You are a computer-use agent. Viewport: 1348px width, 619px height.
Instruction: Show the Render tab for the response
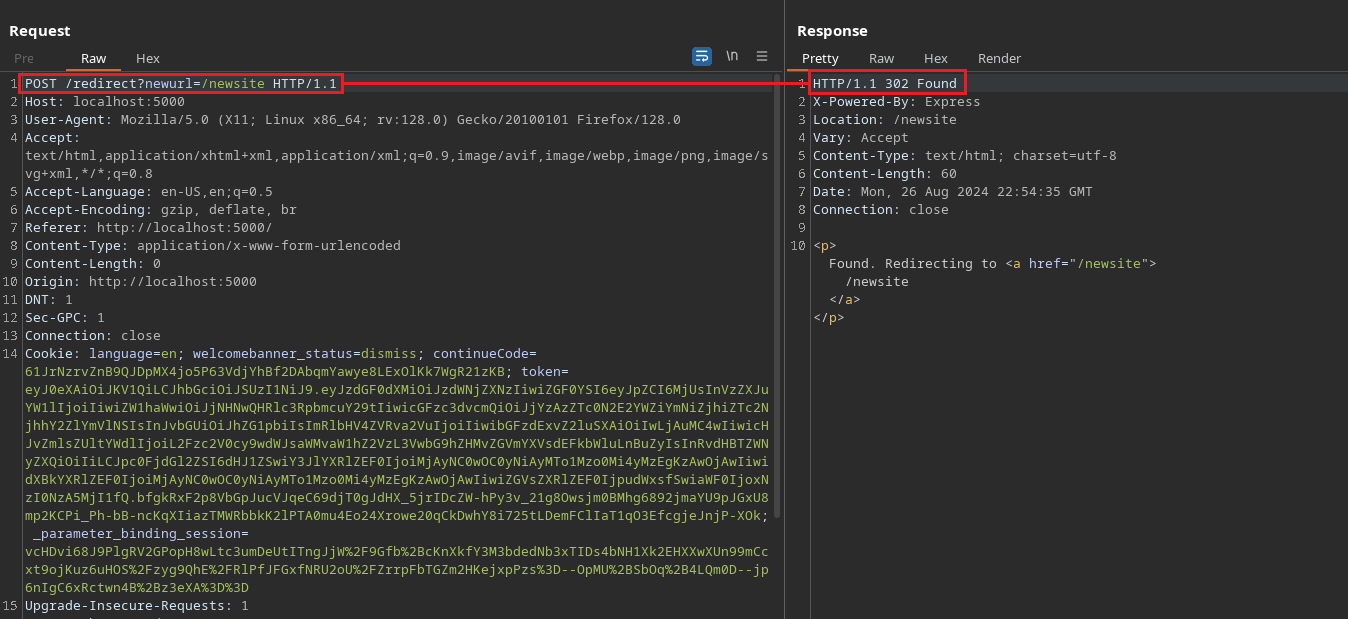click(x=999, y=59)
